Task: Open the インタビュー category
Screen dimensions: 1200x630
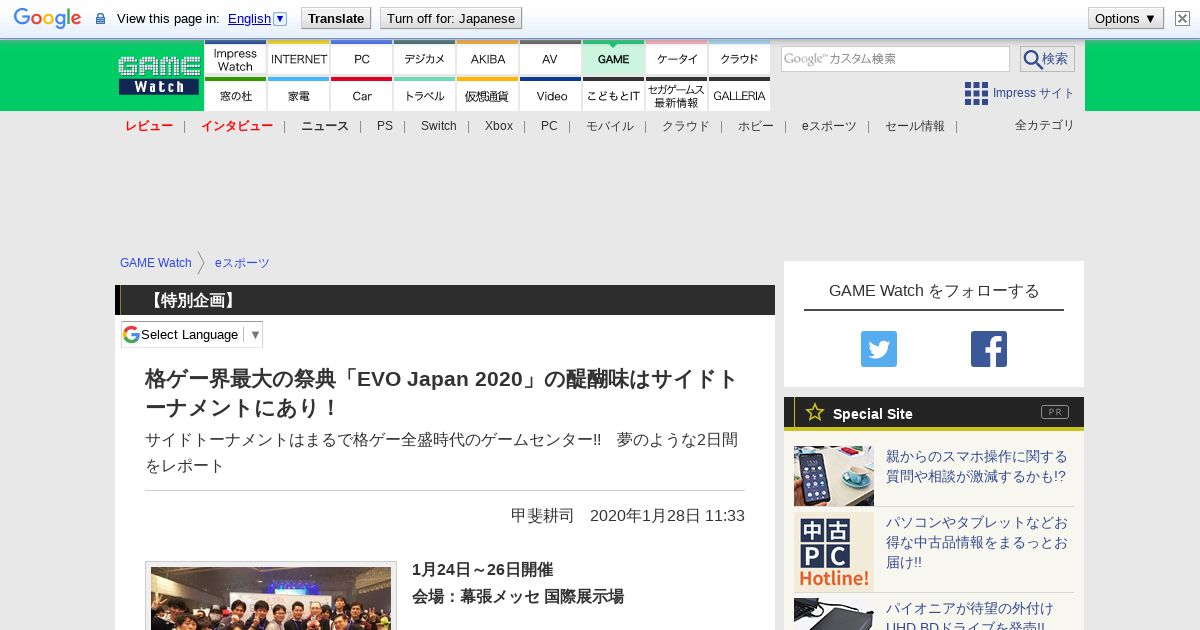Action: coord(237,126)
